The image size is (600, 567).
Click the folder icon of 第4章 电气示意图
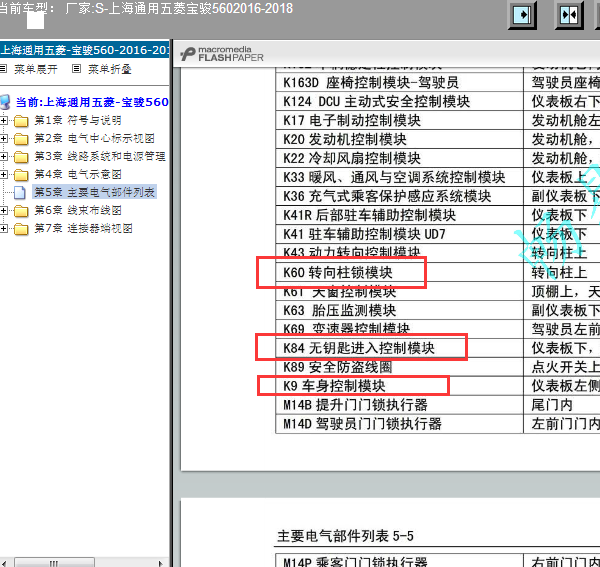[21, 175]
